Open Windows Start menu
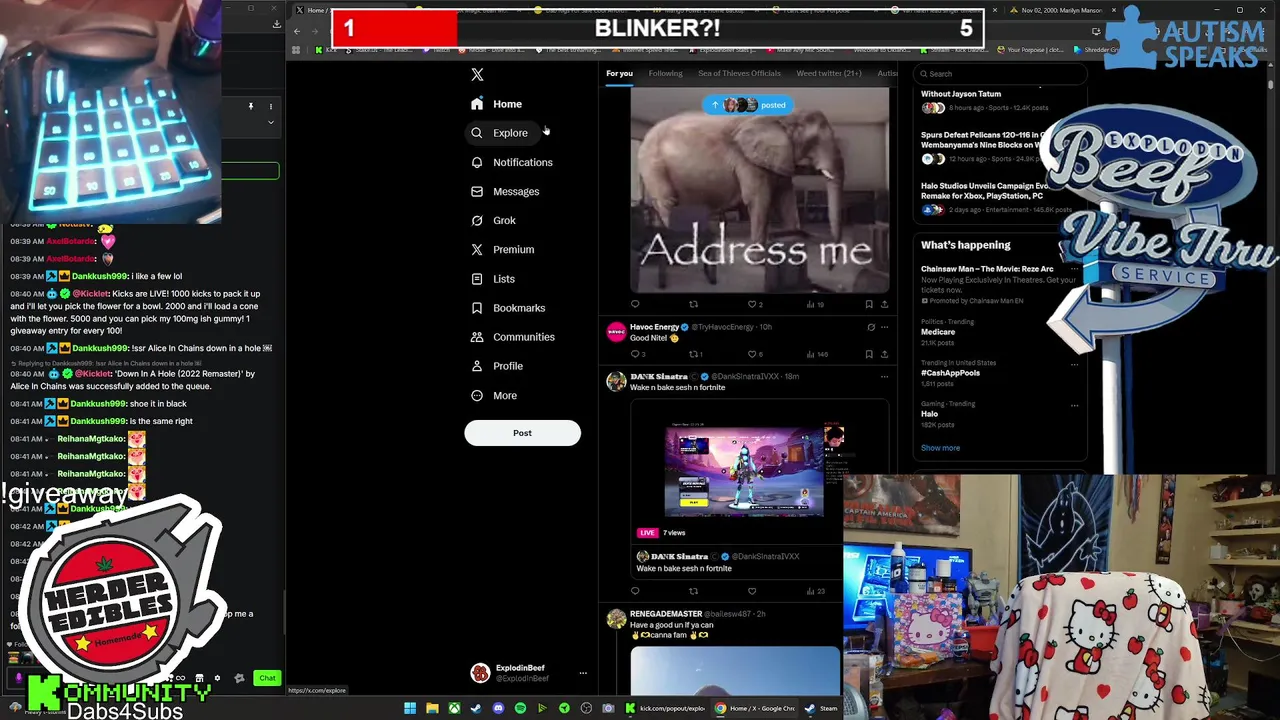The height and width of the screenshot is (720, 1280). (x=410, y=708)
